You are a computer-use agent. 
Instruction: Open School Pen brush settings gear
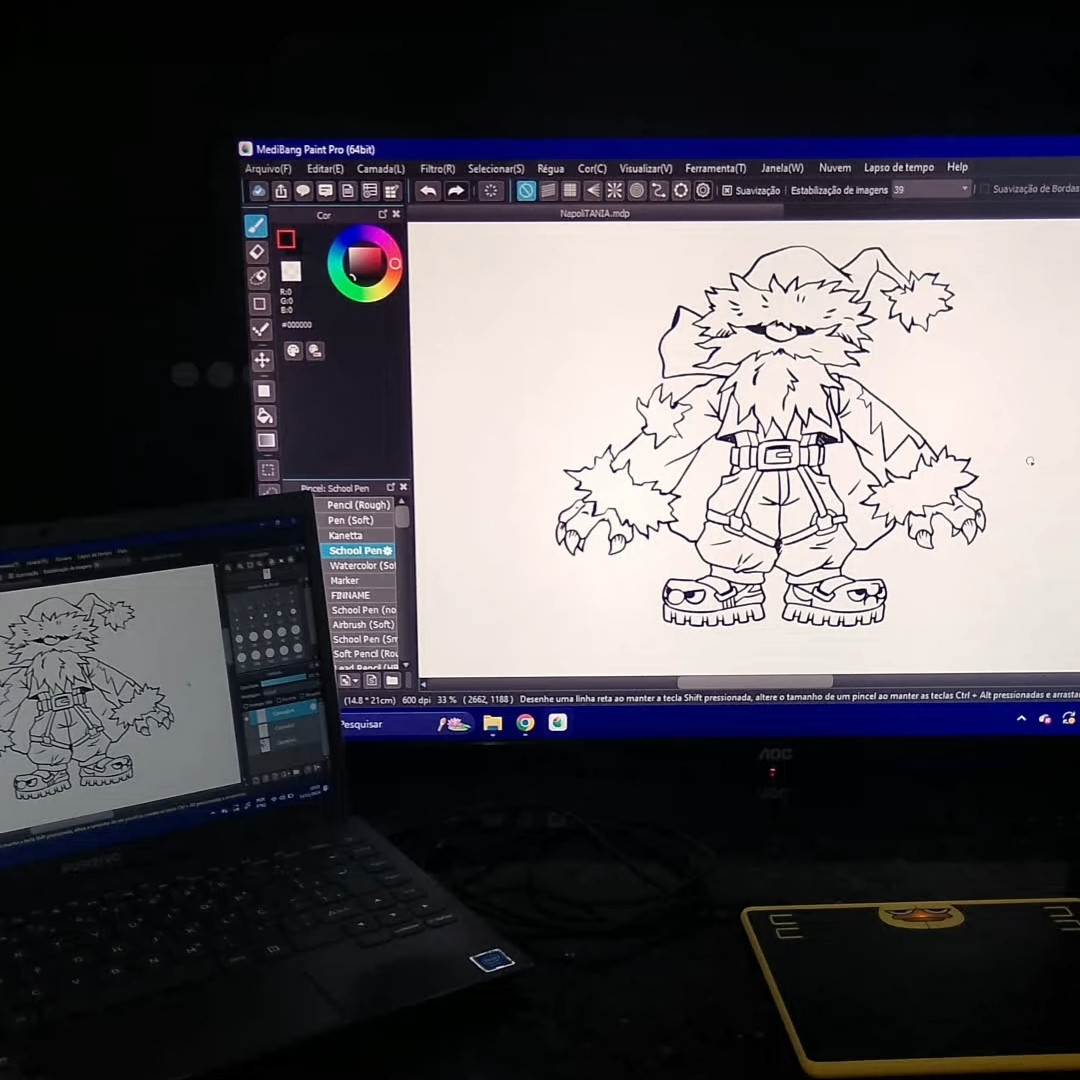coord(388,550)
